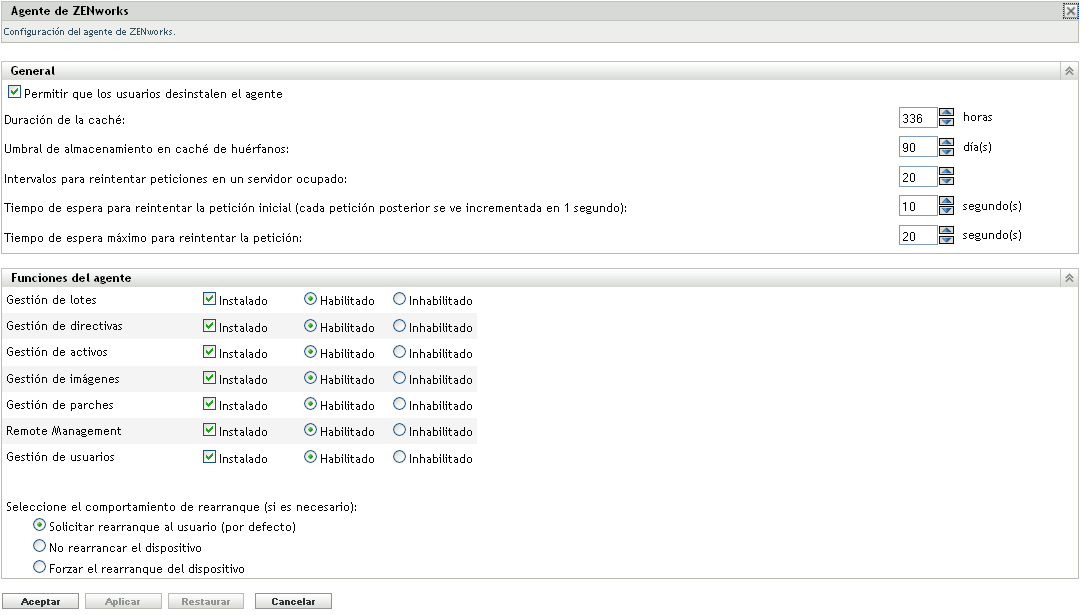Uncheck permitir que los usuarios desinstalen el agente
The height and width of the screenshot is (615, 1083).
(x=14, y=91)
